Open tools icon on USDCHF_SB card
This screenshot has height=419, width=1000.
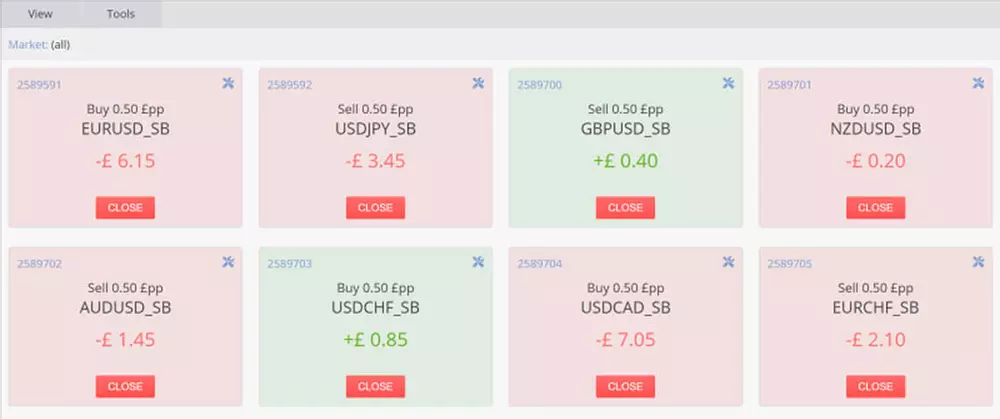click(478, 263)
